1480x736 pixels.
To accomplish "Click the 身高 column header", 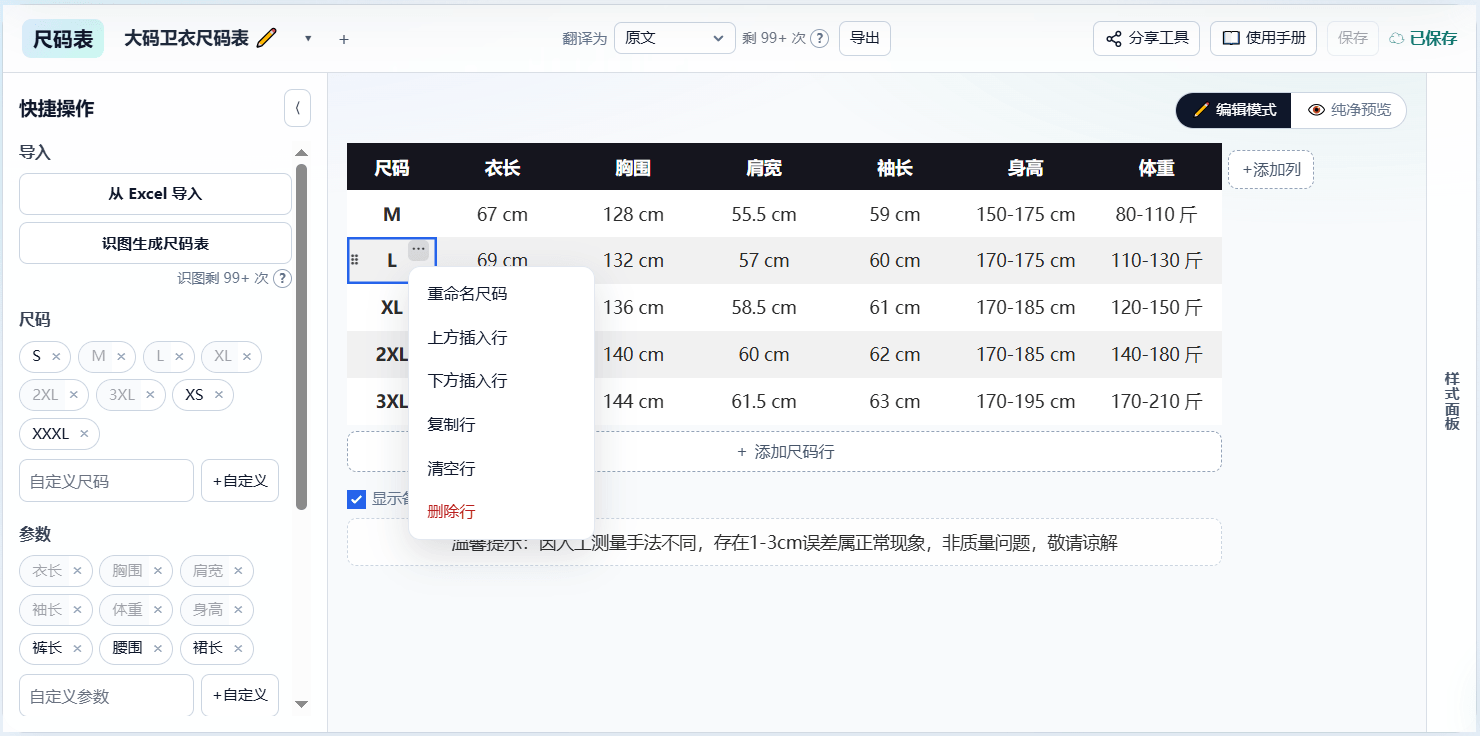I will coord(1026,168).
